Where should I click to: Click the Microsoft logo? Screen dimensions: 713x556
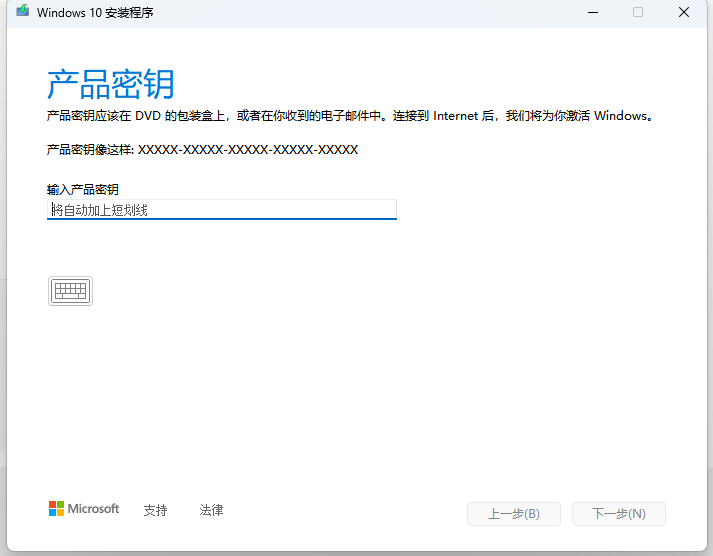pyautogui.click(x=84, y=509)
